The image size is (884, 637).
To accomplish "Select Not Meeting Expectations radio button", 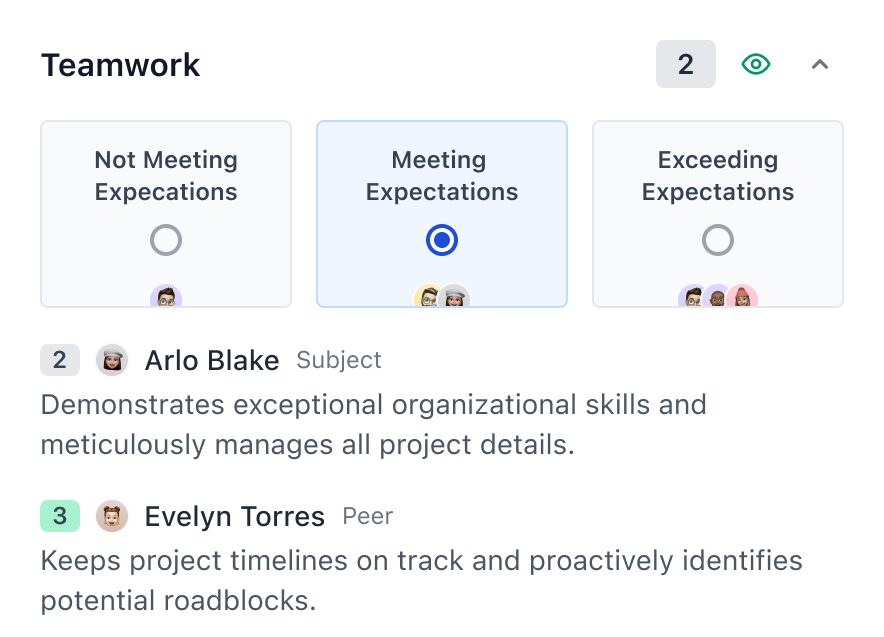I will click(x=166, y=240).
